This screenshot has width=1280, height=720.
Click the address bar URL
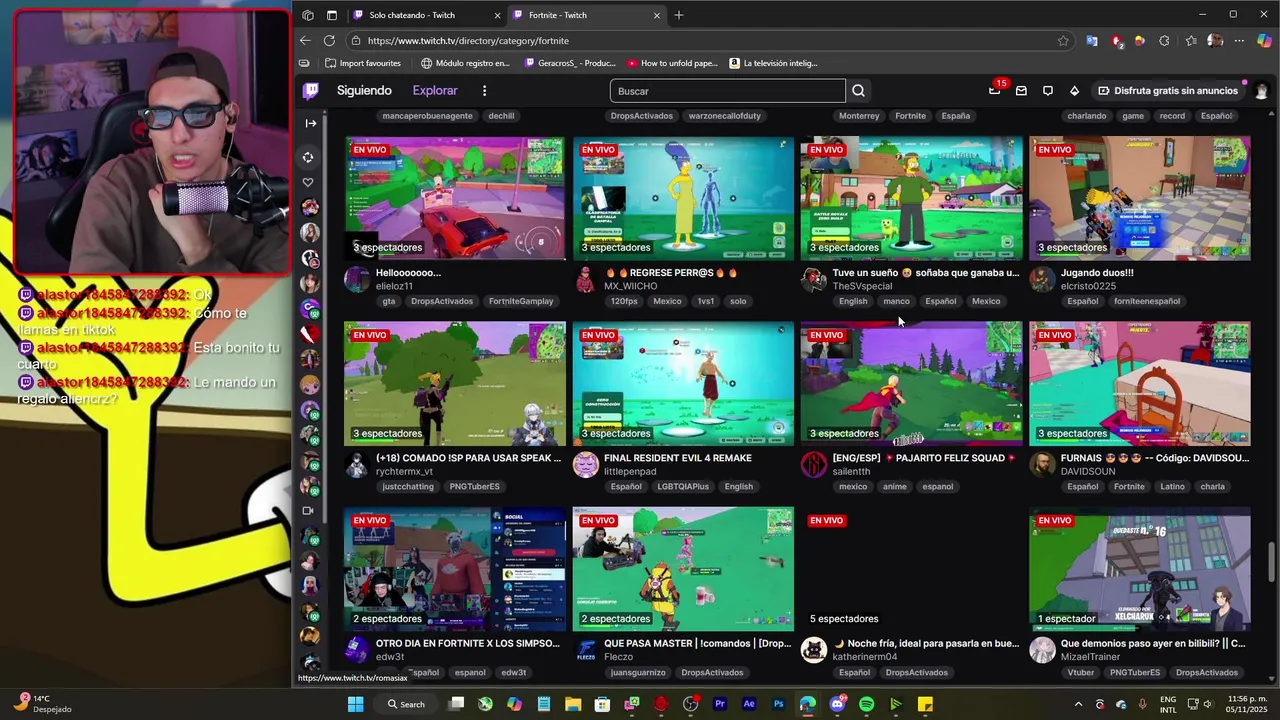468,41
